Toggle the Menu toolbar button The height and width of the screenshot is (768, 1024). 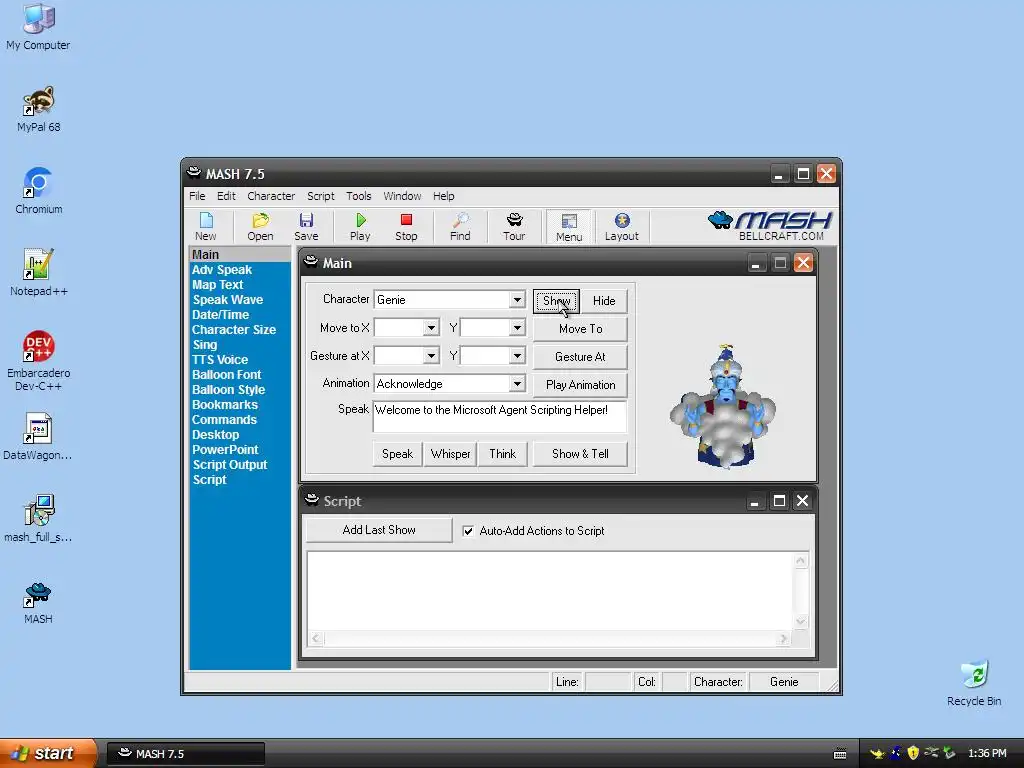coord(569,227)
